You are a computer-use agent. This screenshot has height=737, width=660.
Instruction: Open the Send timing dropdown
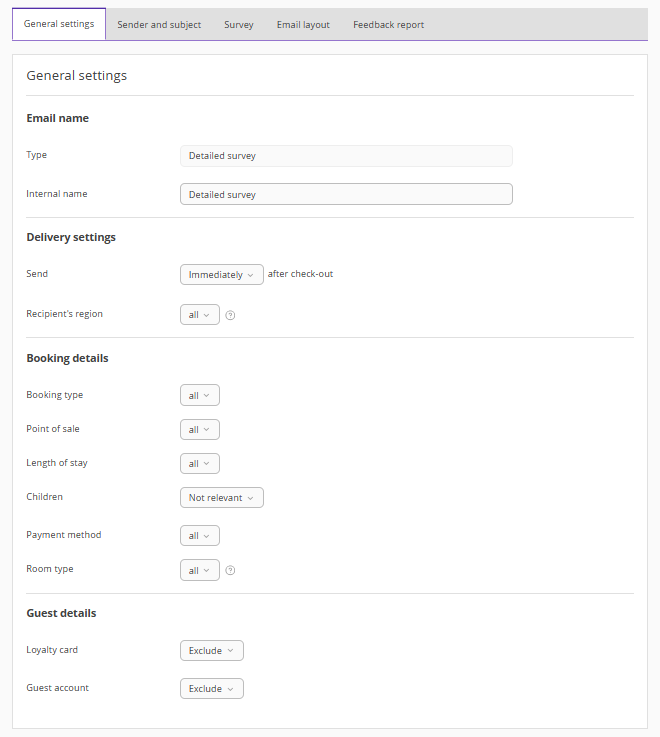[x=221, y=274]
